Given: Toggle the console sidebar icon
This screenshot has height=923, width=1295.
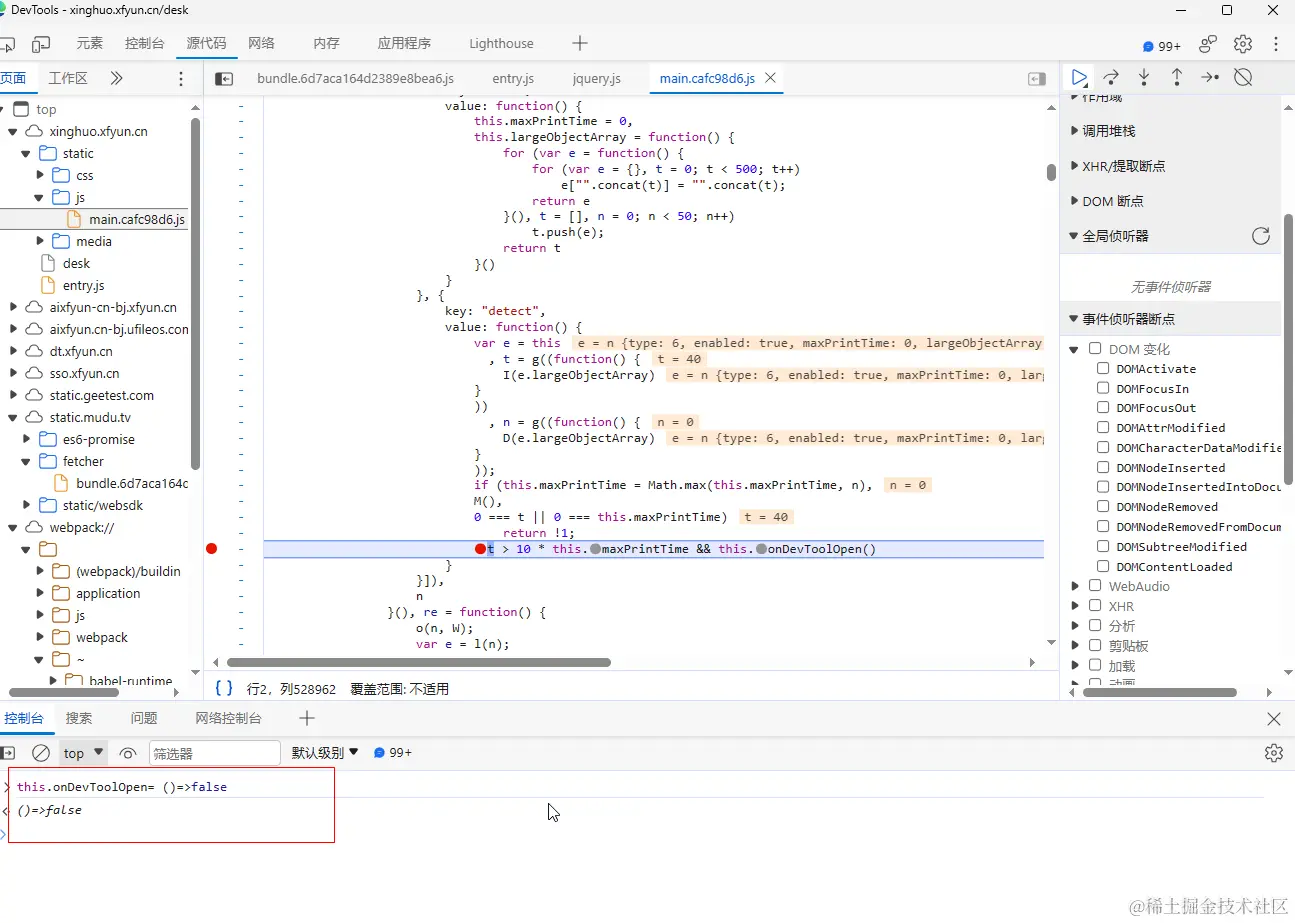Looking at the screenshot, I should (7, 752).
